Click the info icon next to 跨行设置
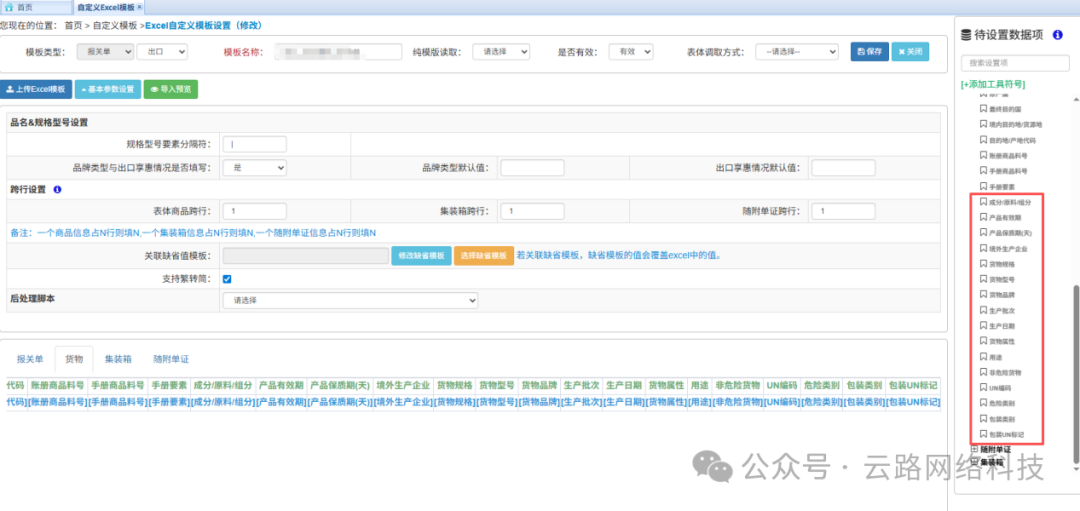The image size is (1080, 511). coord(57,189)
